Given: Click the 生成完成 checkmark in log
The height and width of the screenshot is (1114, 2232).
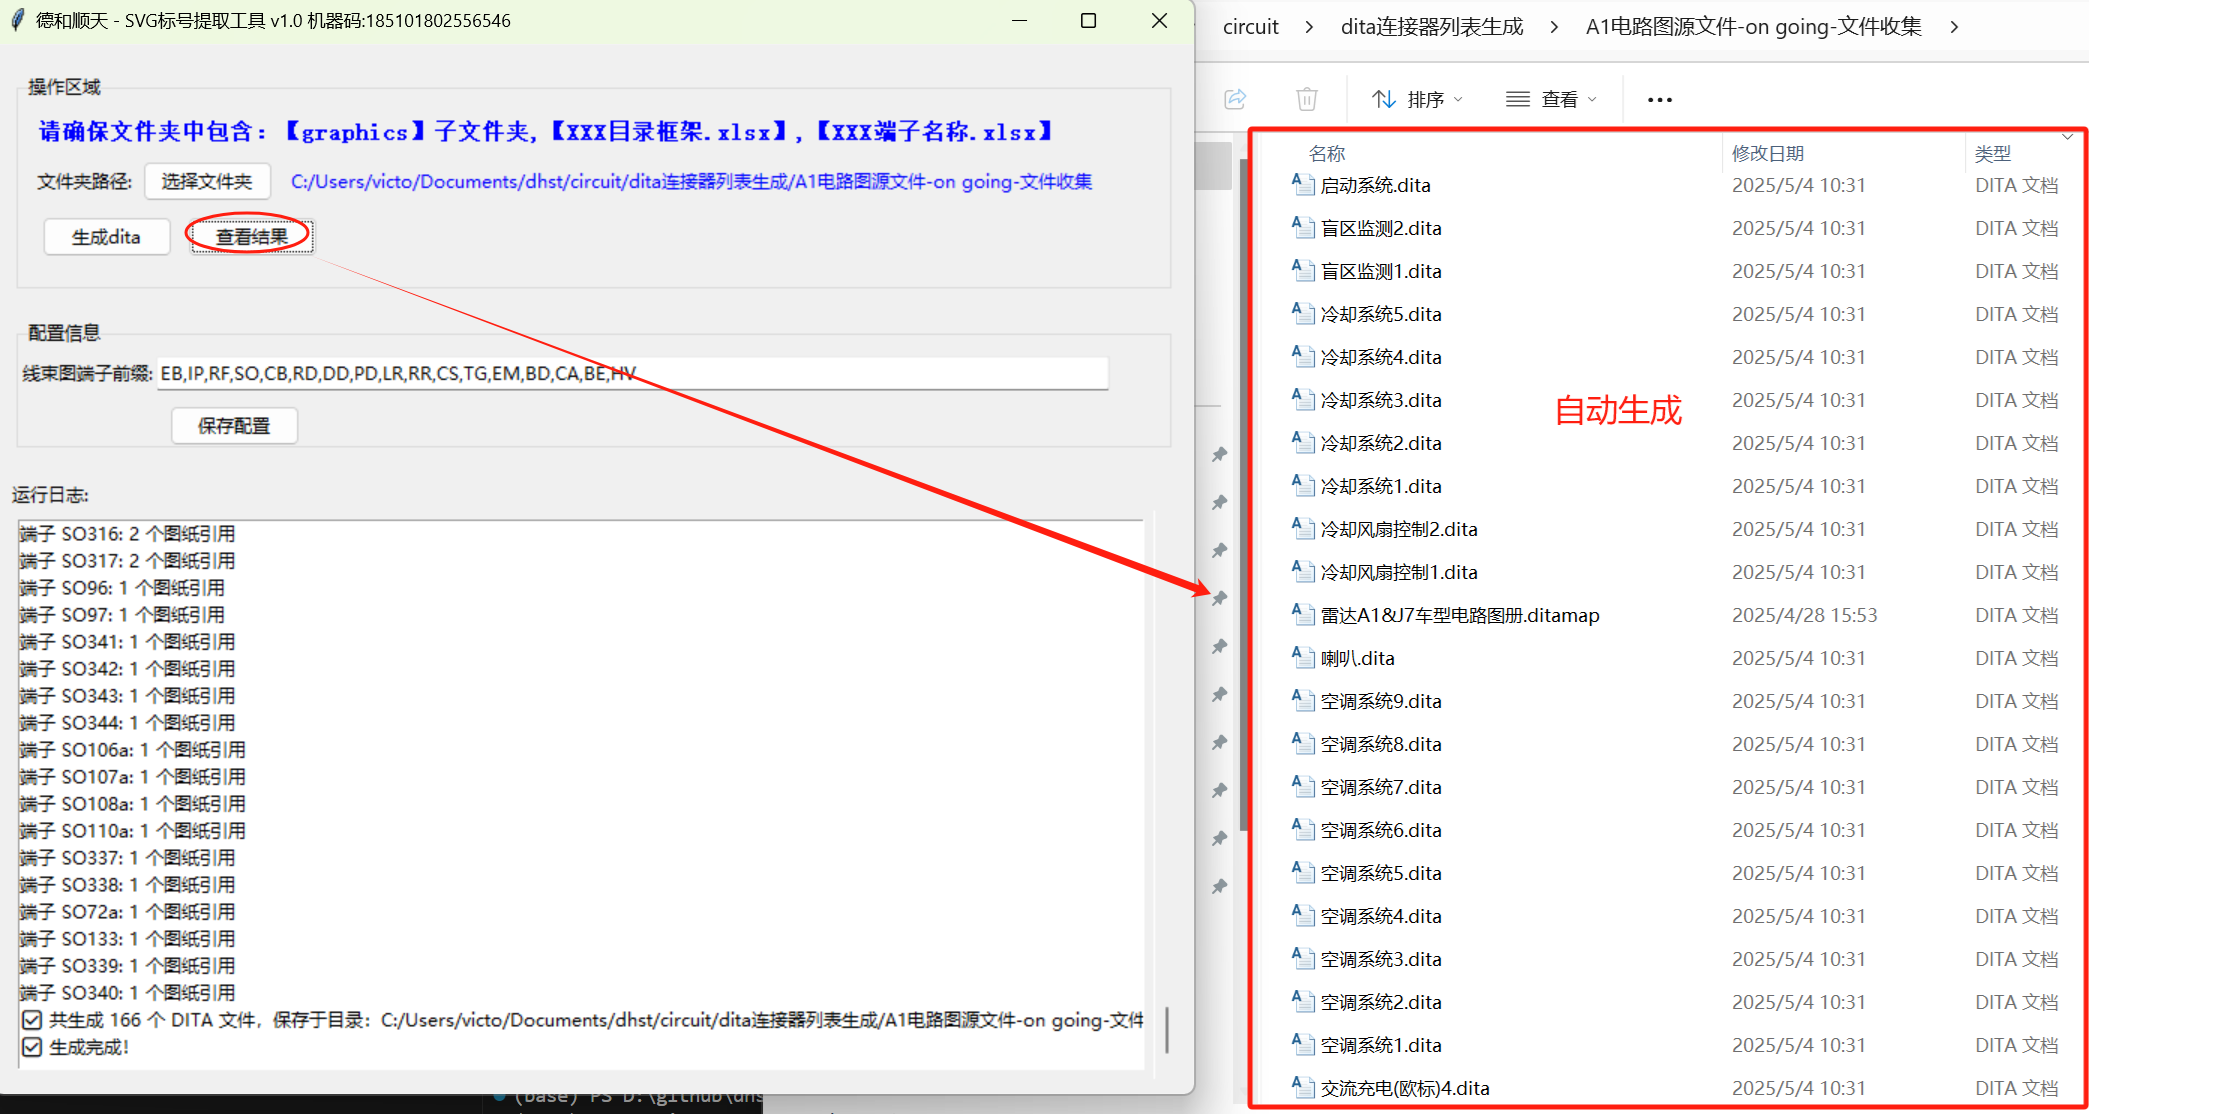Looking at the screenshot, I should (32, 1047).
